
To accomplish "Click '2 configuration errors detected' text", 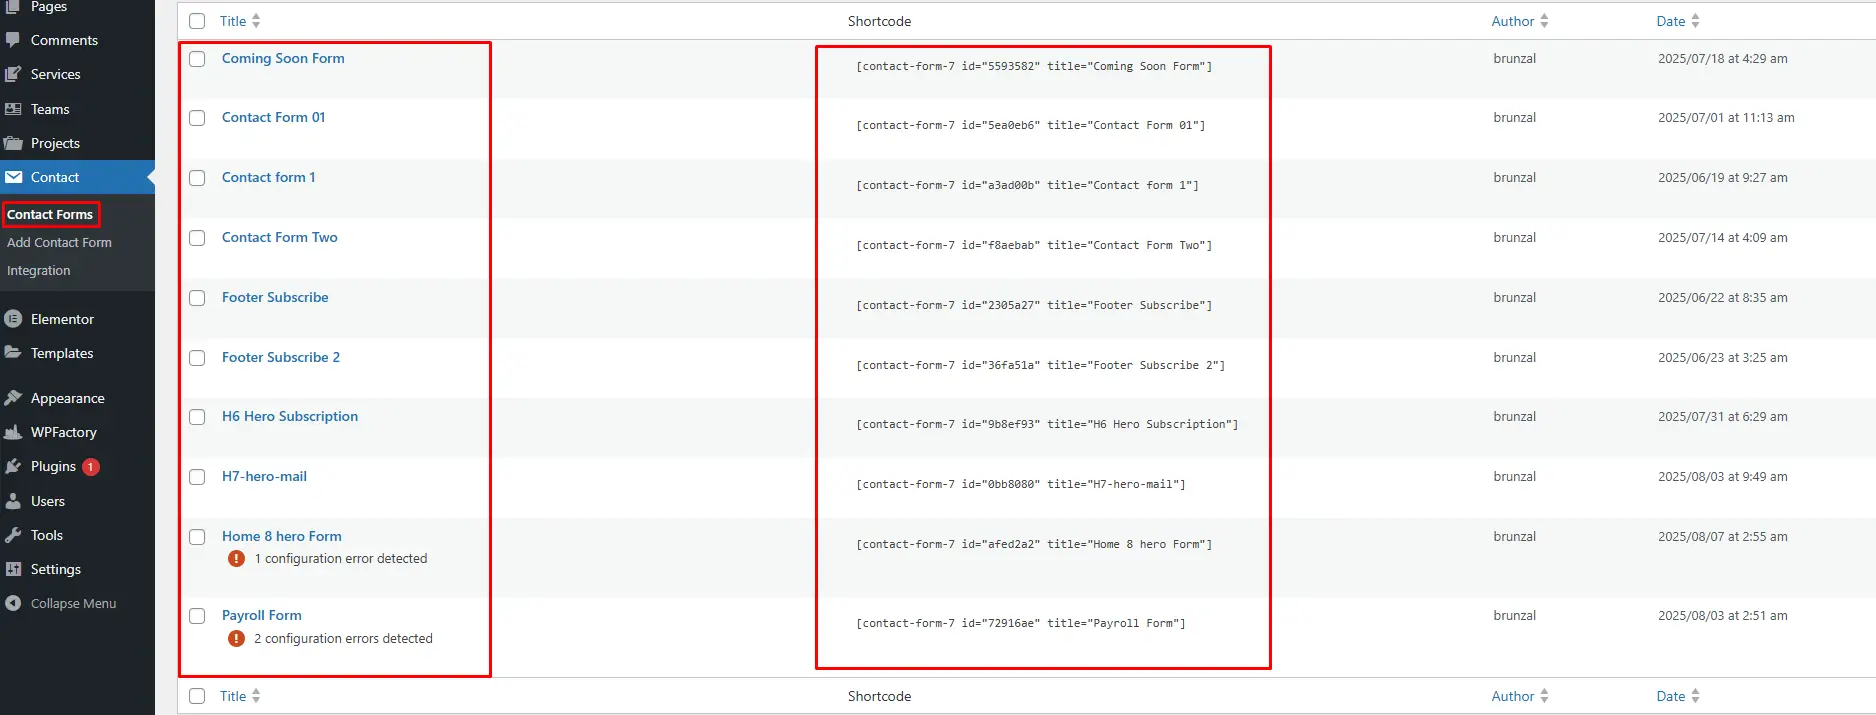I will pos(343,638).
